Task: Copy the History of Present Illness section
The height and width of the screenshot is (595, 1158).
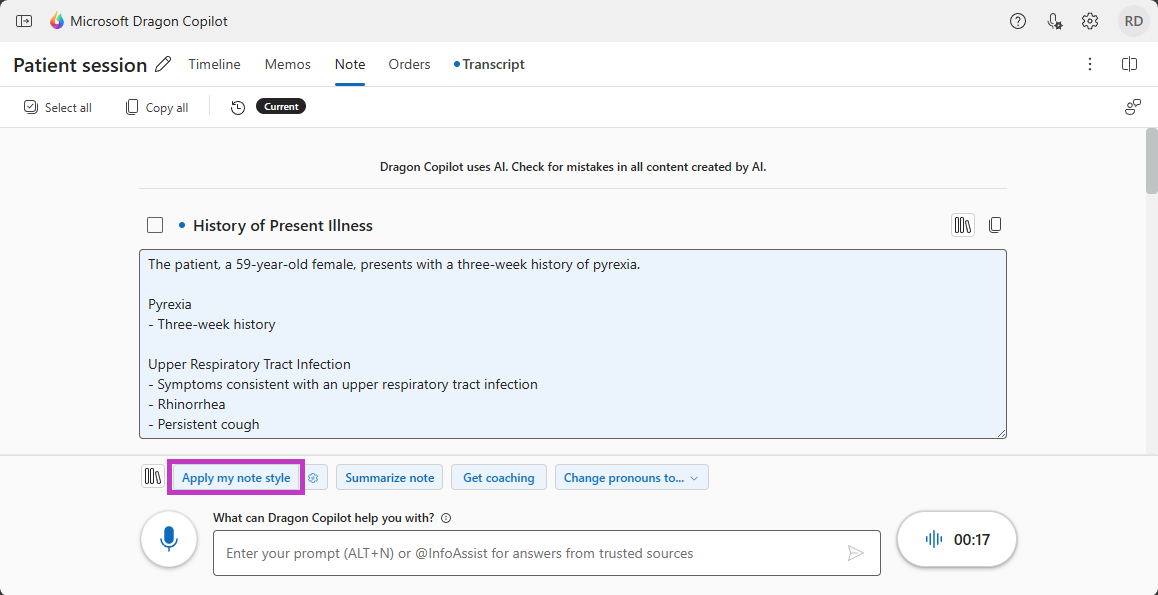Action: click(x=995, y=225)
